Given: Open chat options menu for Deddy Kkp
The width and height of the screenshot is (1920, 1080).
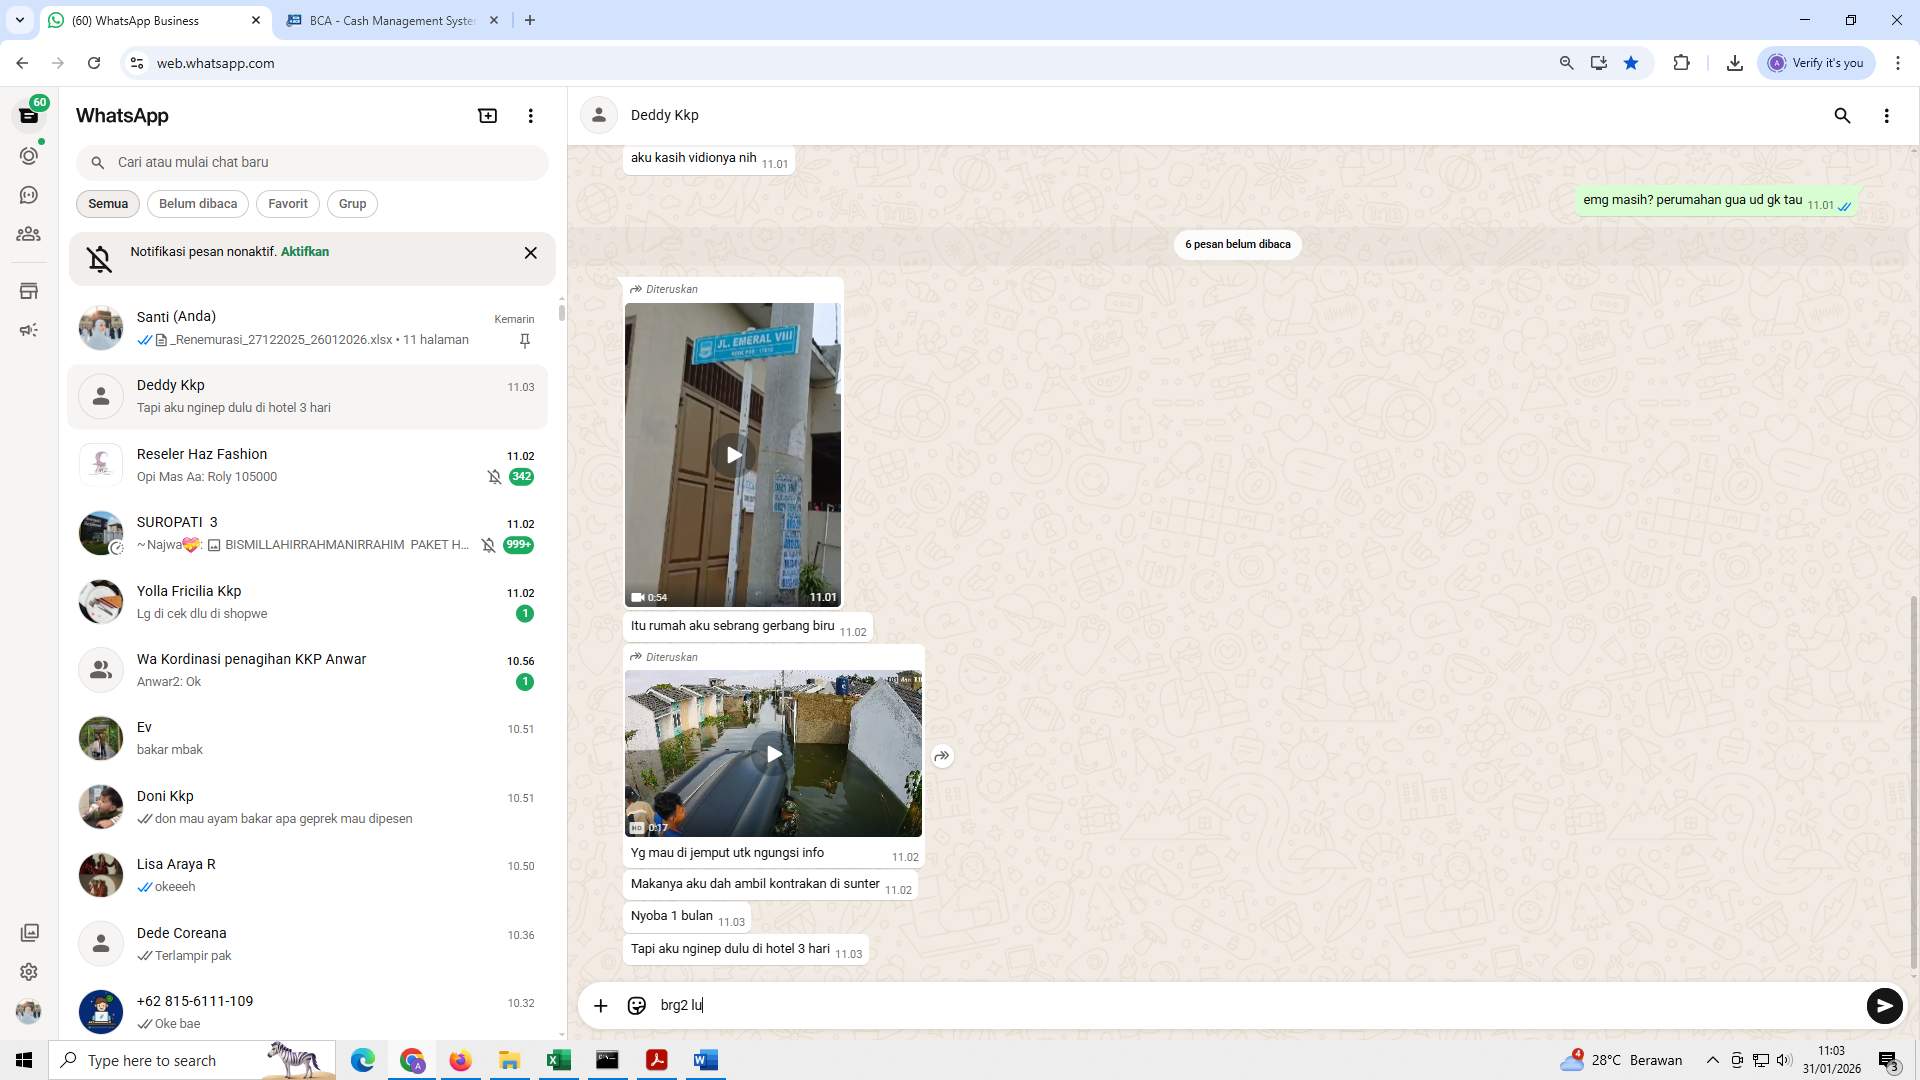Looking at the screenshot, I should click(1887, 116).
